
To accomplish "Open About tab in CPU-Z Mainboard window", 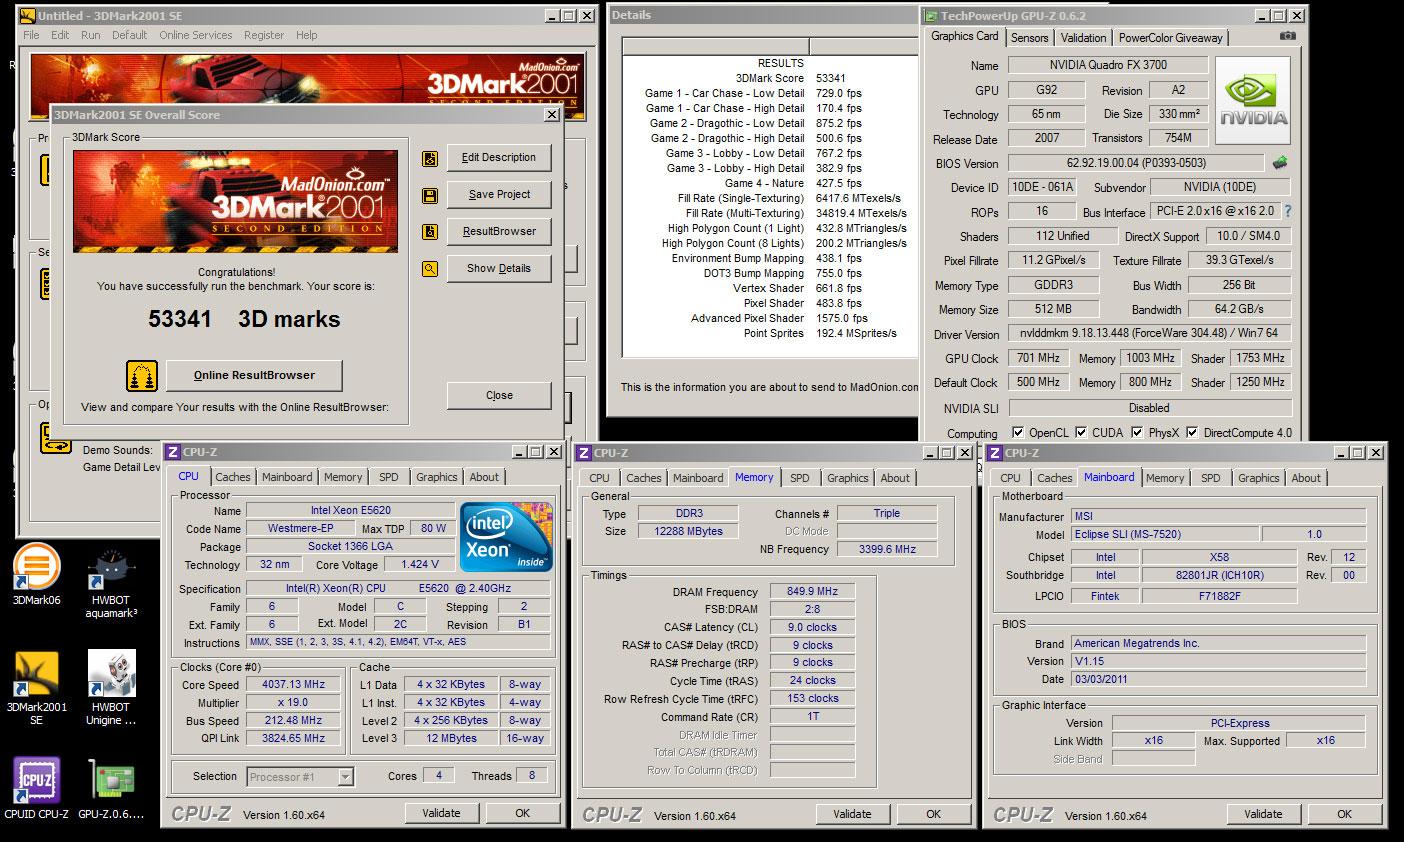I will click(1306, 479).
